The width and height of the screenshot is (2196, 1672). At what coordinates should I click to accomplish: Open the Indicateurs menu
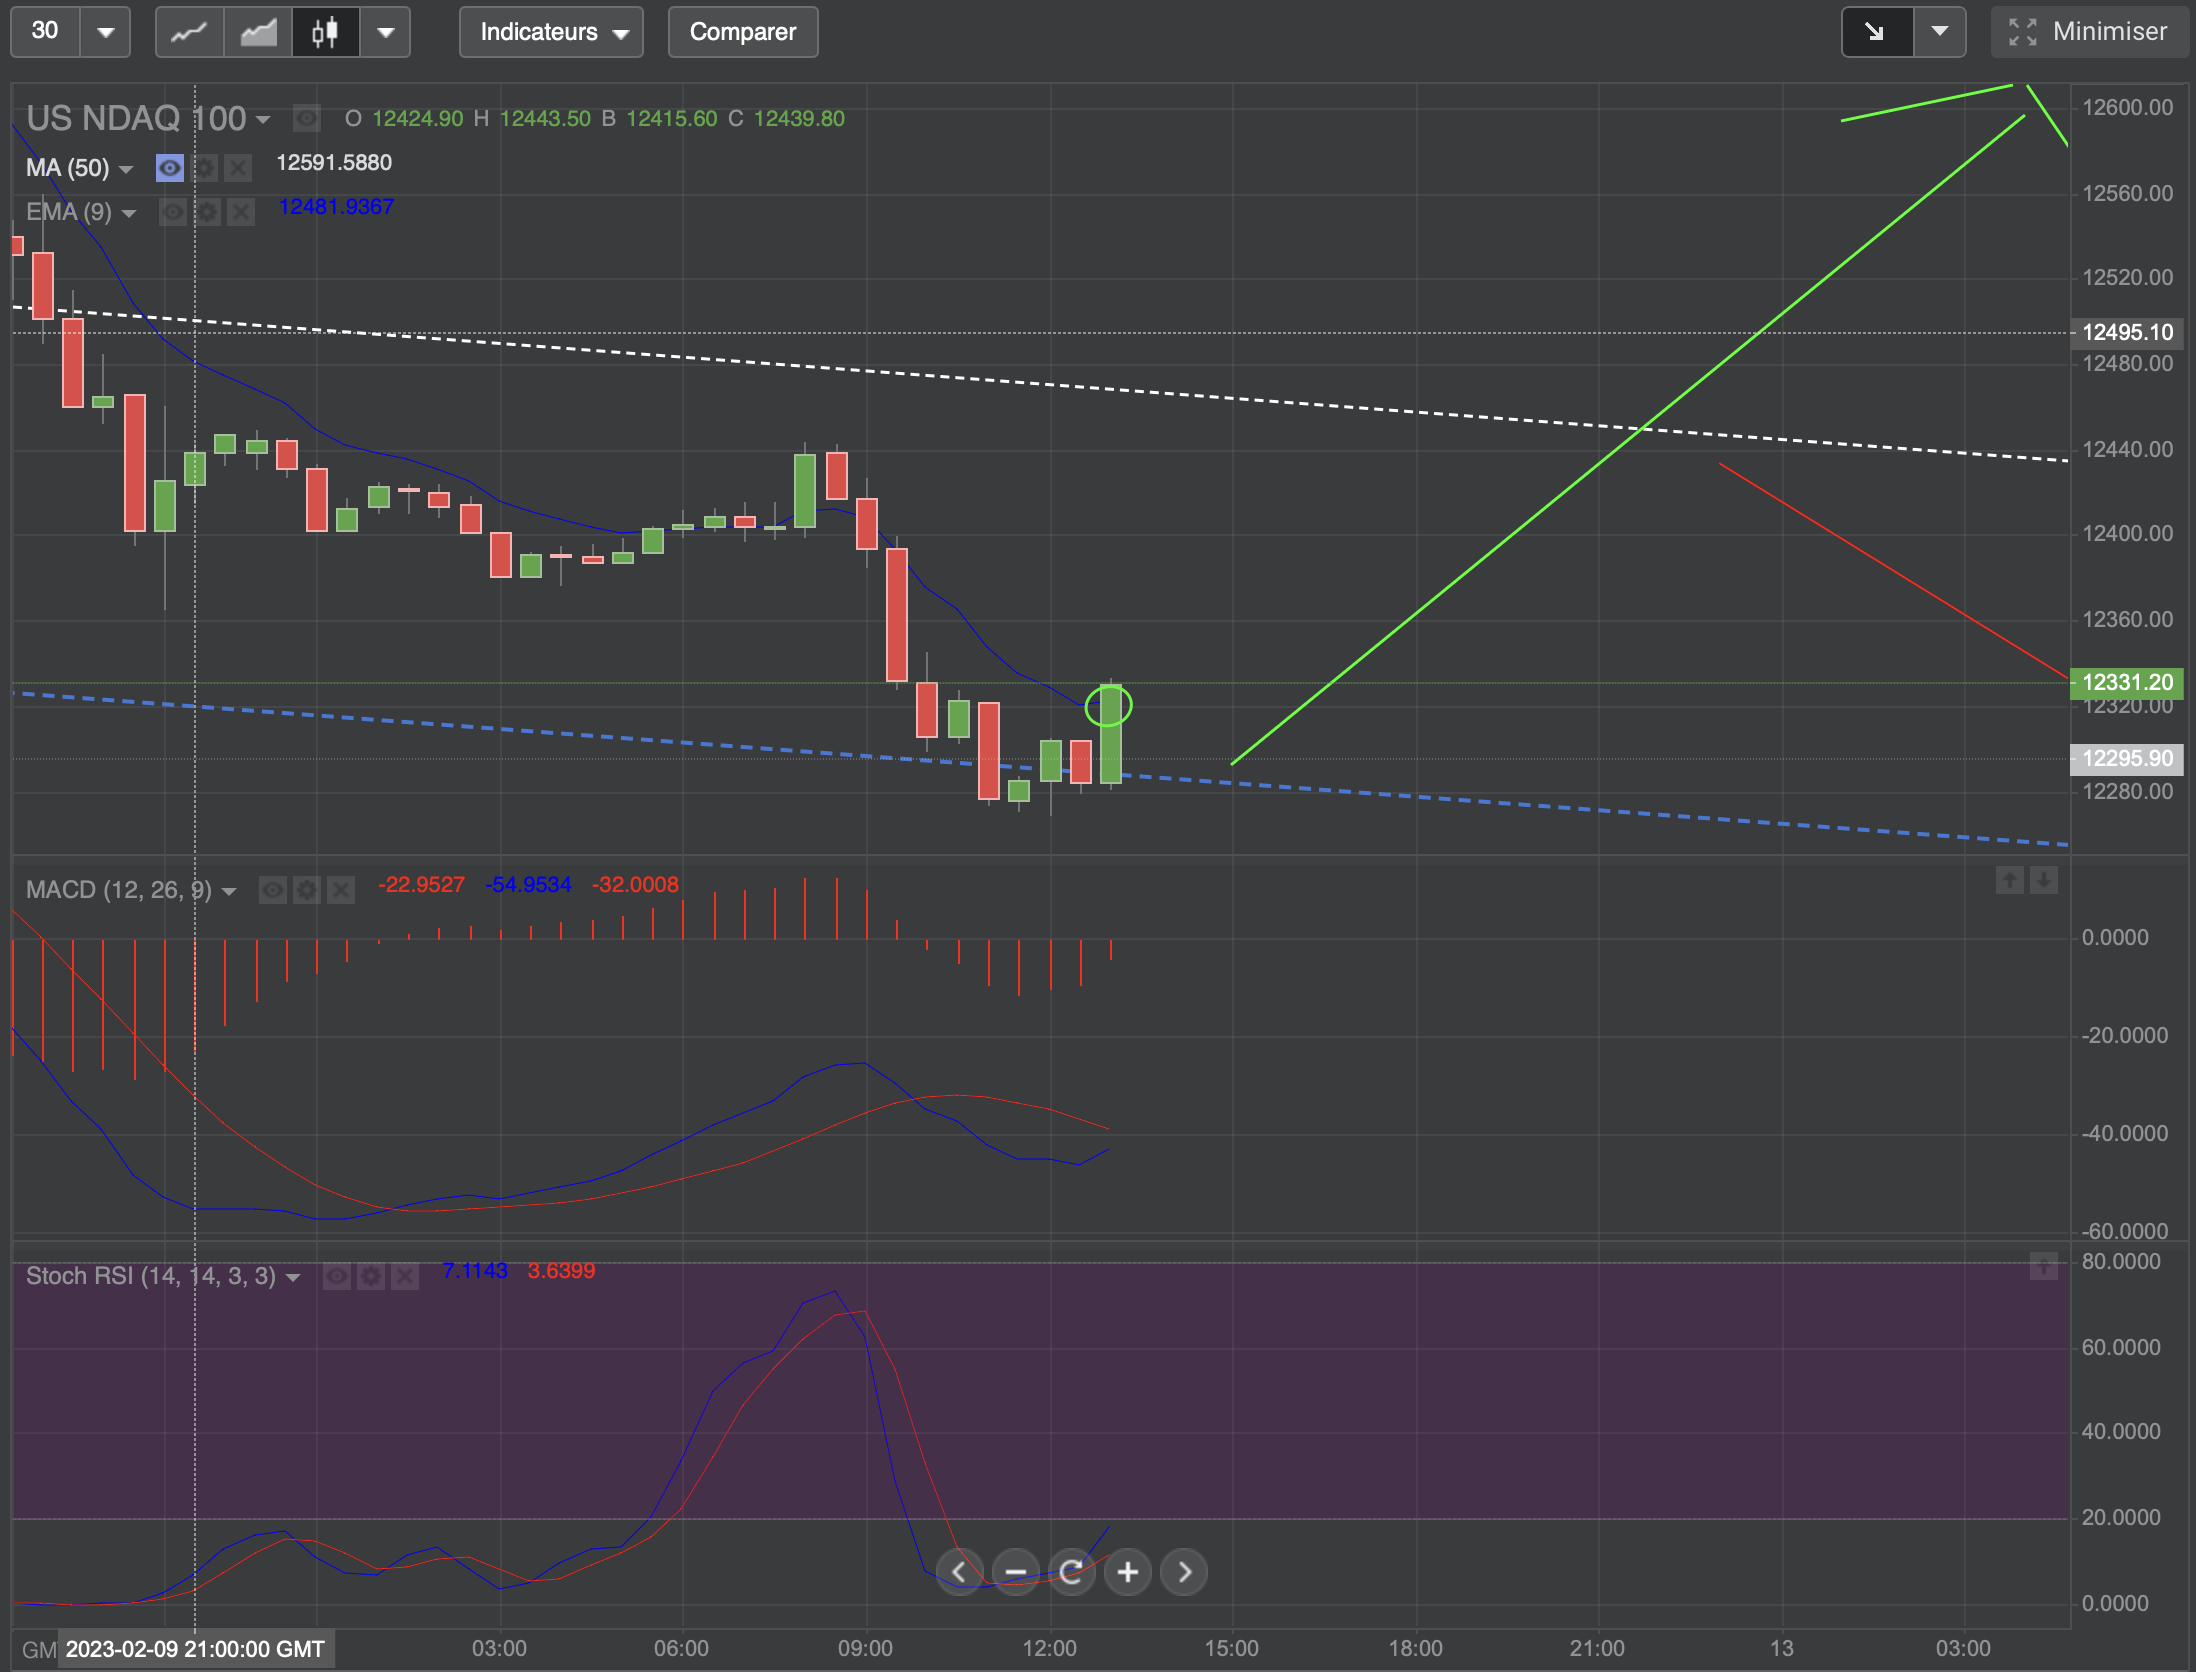pyautogui.click(x=551, y=32)
